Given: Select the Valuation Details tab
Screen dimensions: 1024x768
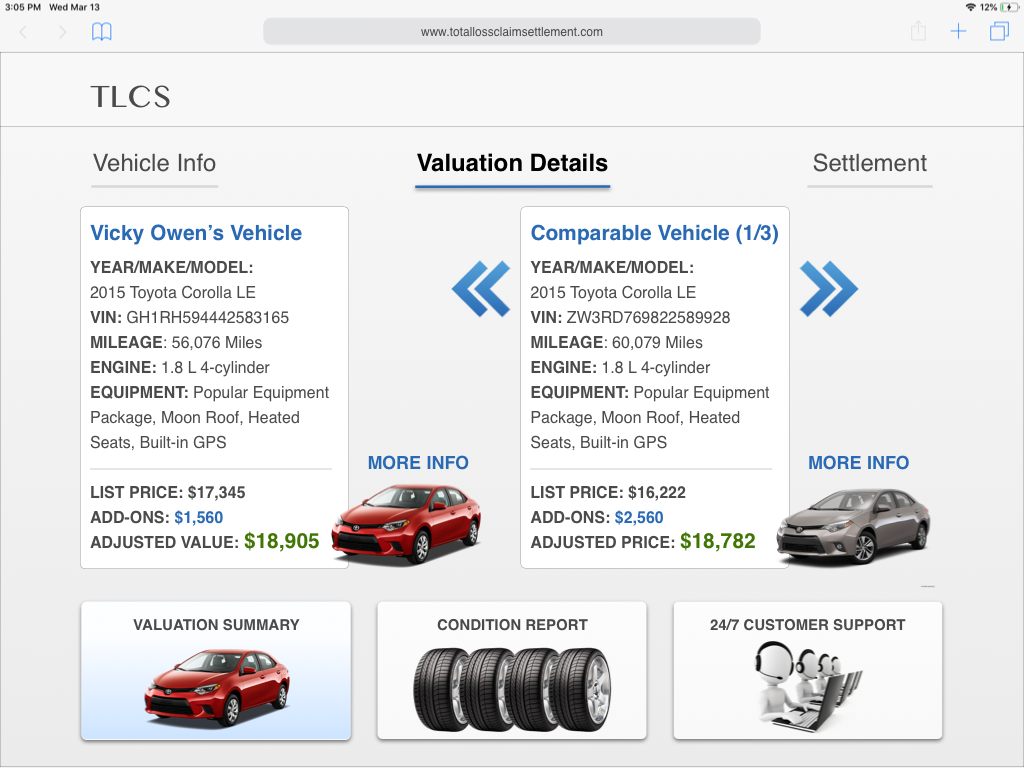Looking at the screenshot, I should (x=512, y=163).
